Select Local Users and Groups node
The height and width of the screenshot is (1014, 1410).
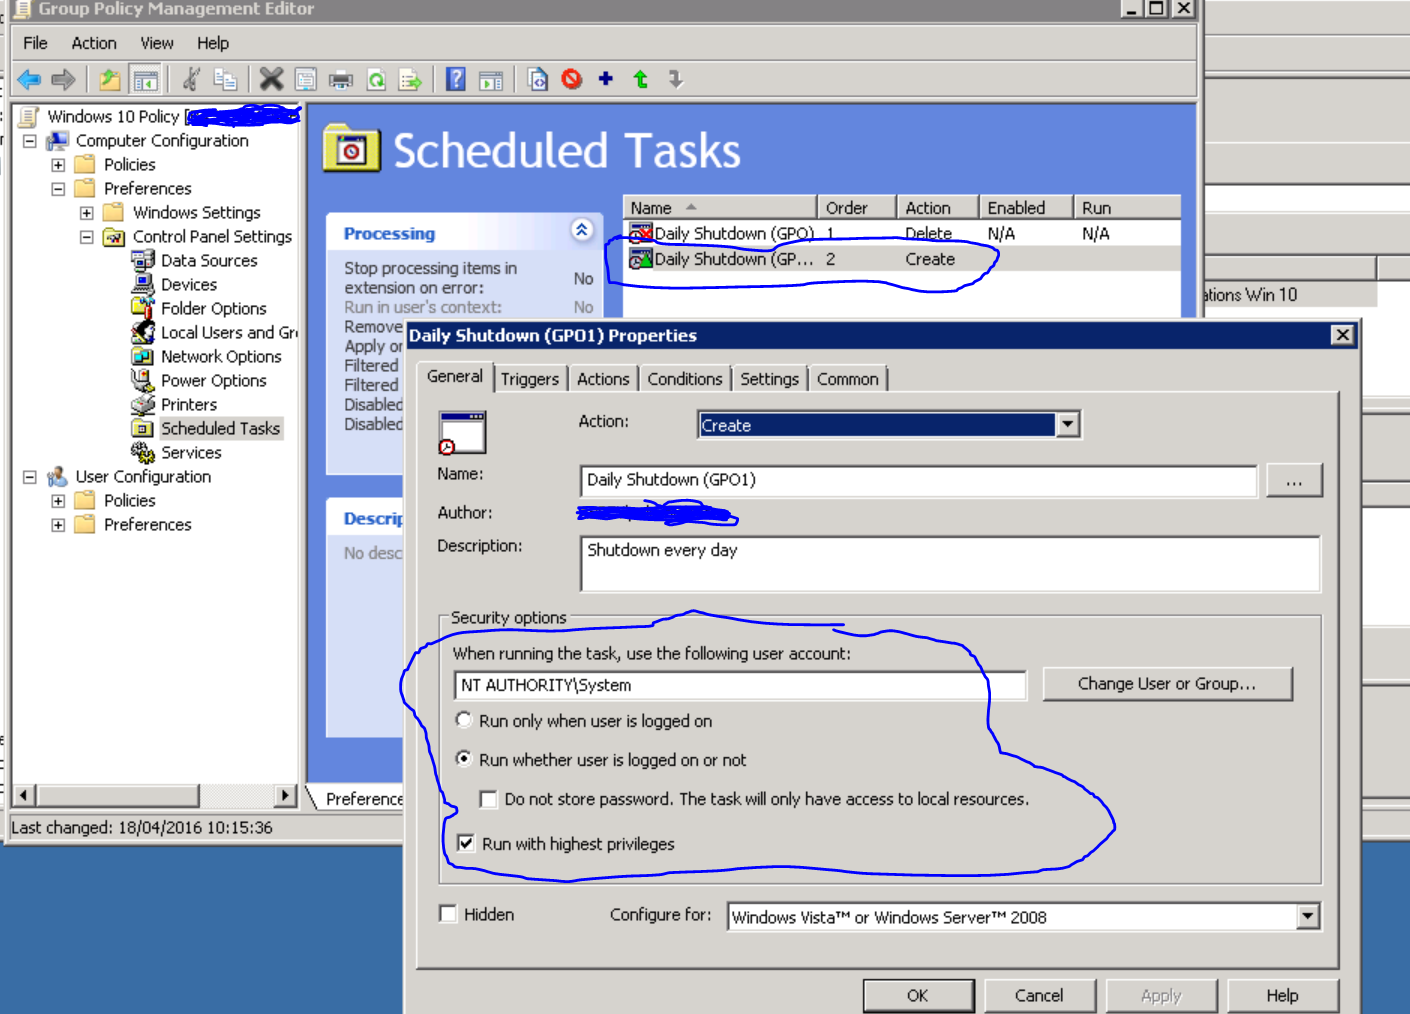(229, 332)
